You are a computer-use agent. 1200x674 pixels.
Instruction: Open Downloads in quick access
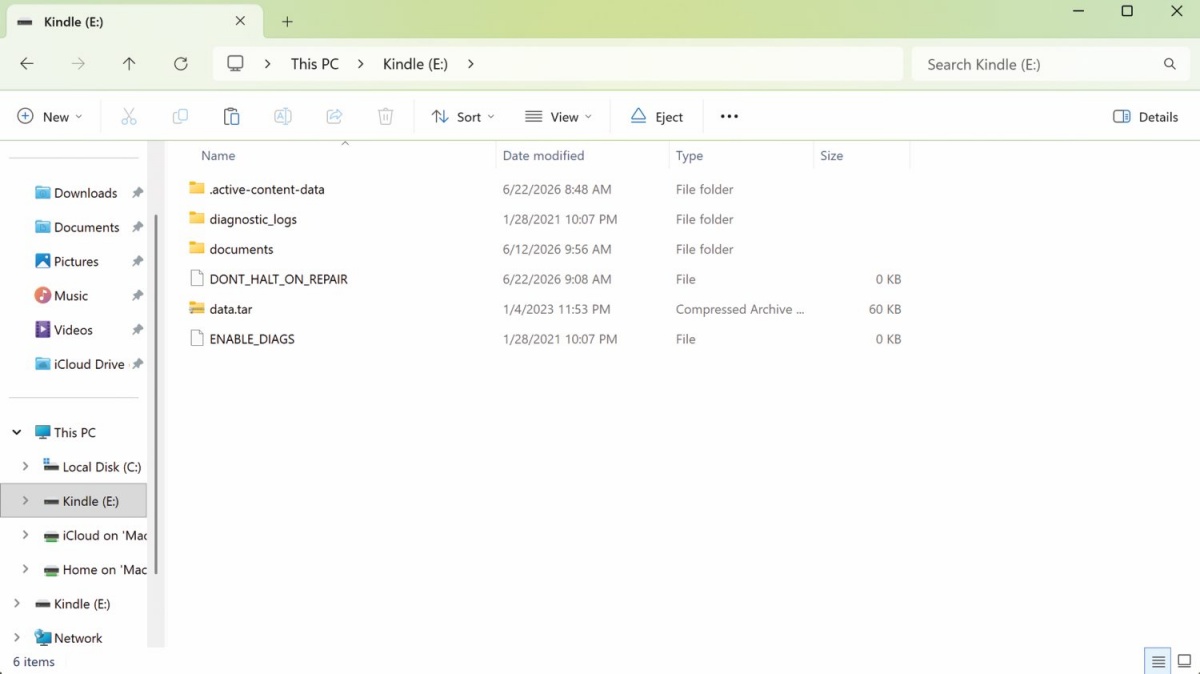[x=85, y=193]
